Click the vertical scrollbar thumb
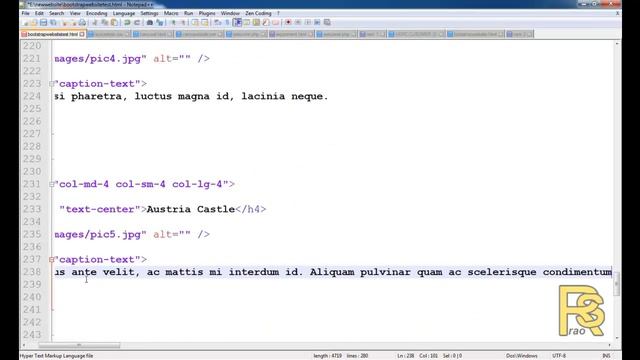 [617, 283]
